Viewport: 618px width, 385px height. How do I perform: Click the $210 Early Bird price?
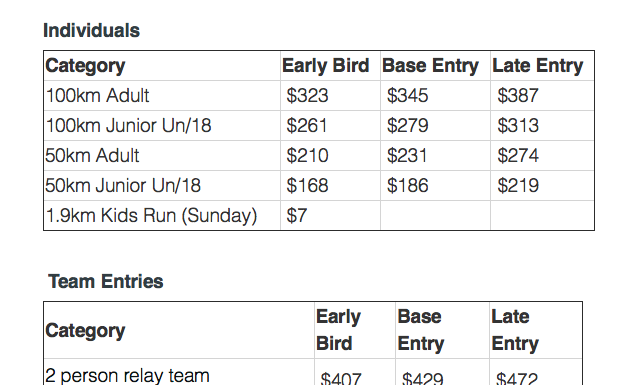307,156
